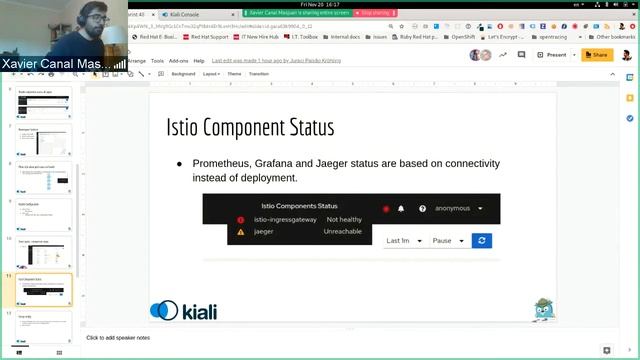640x360 pixels.
Task: Select slide 9 thumbnail in filmstrip
Action: (44, 216)
